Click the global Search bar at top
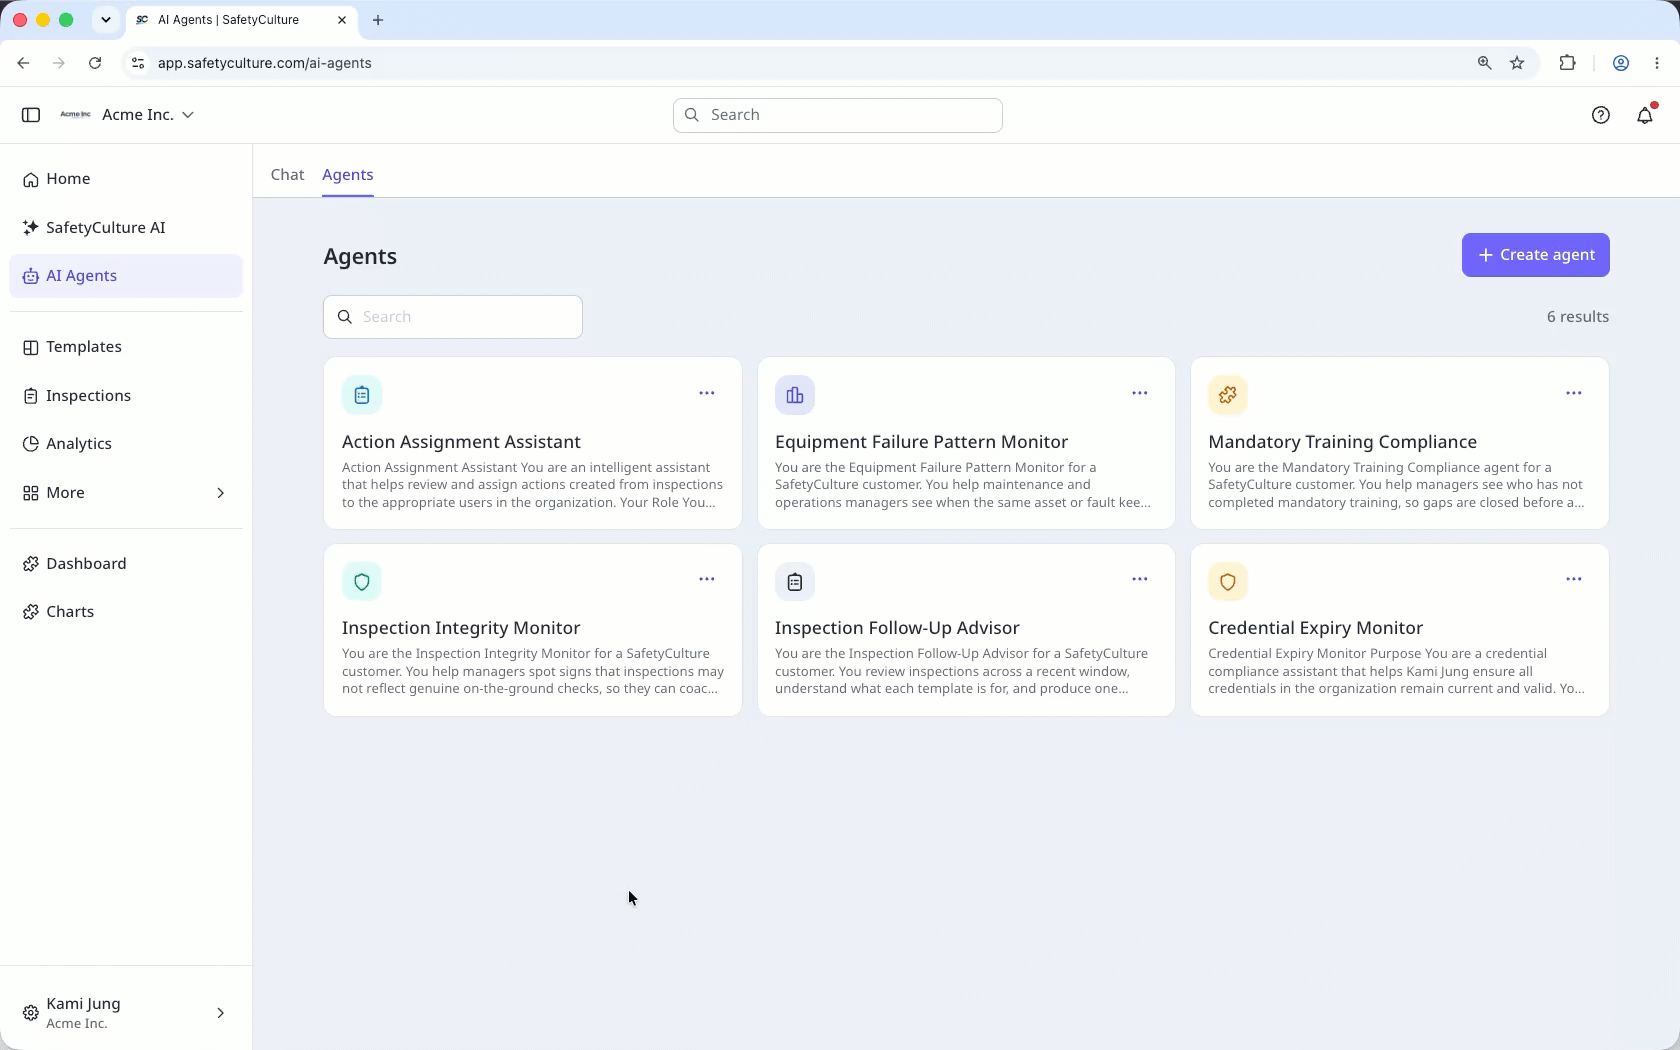 (x=838, y=115)
